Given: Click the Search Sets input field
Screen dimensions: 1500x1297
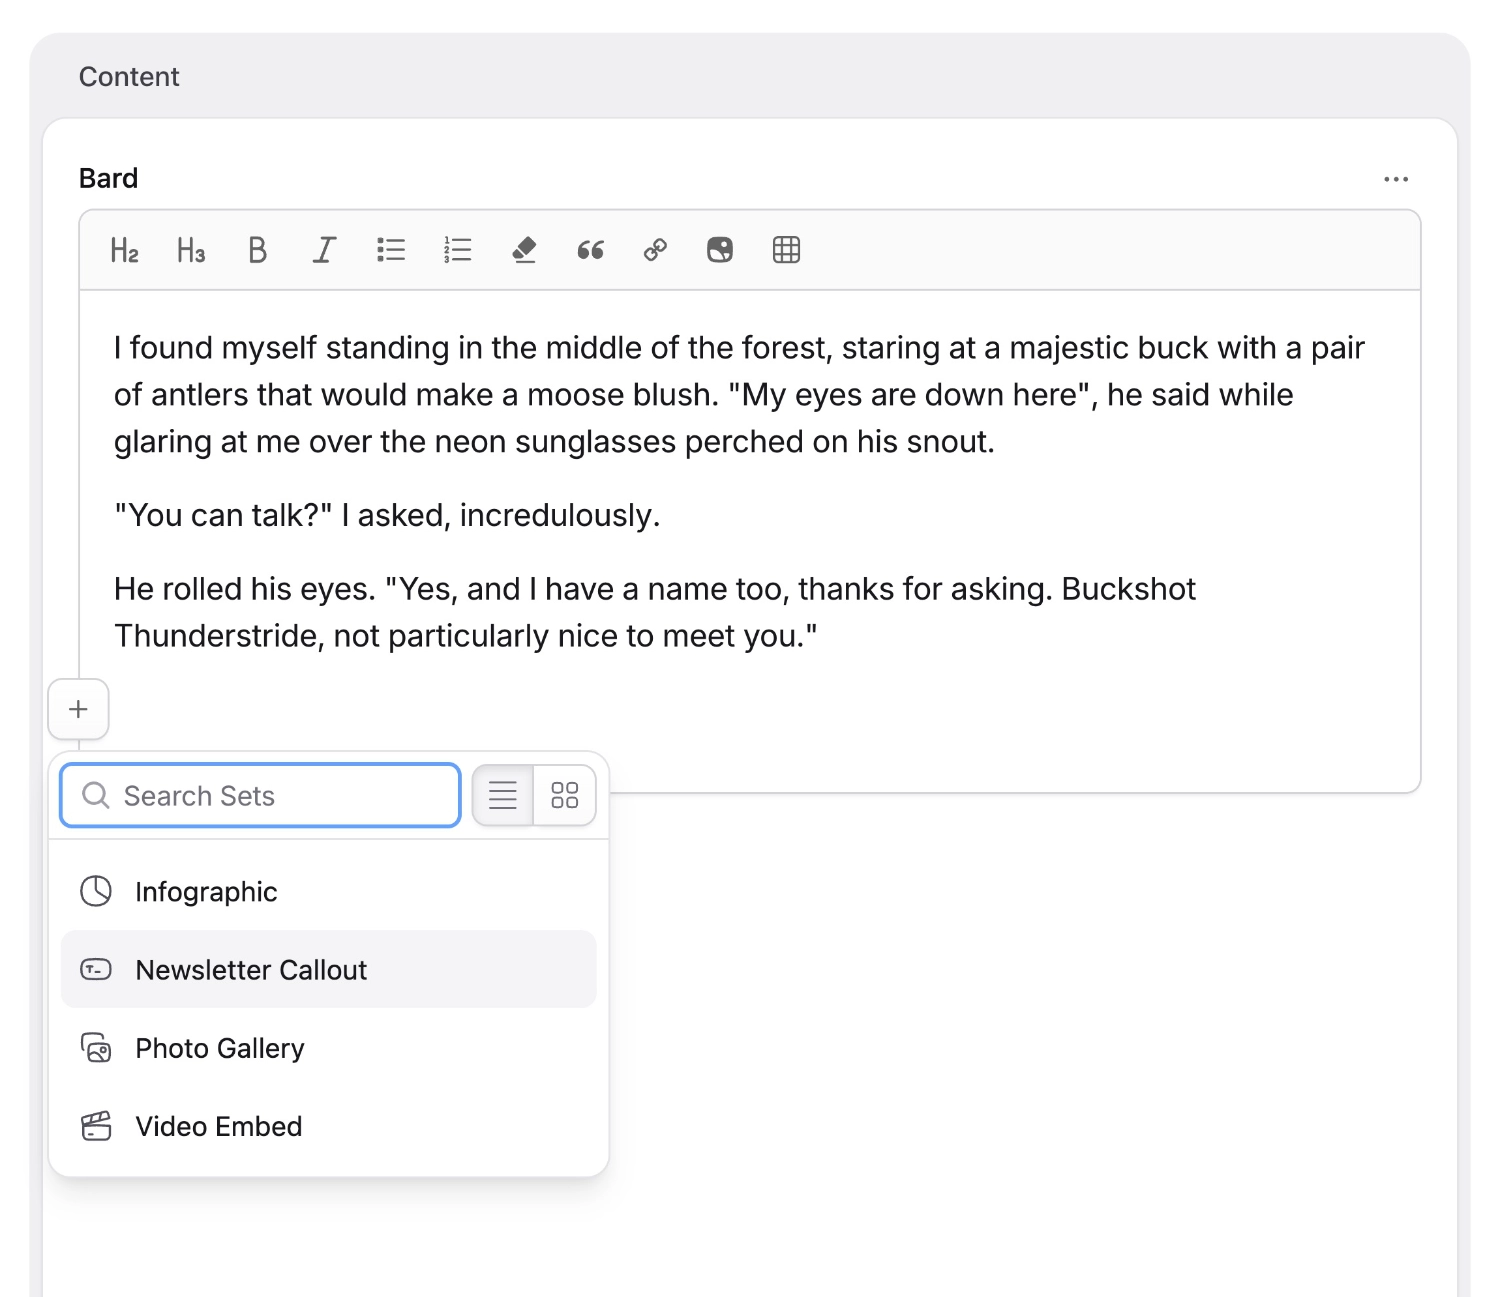Looking at the screenshot, I should (259, 795).
